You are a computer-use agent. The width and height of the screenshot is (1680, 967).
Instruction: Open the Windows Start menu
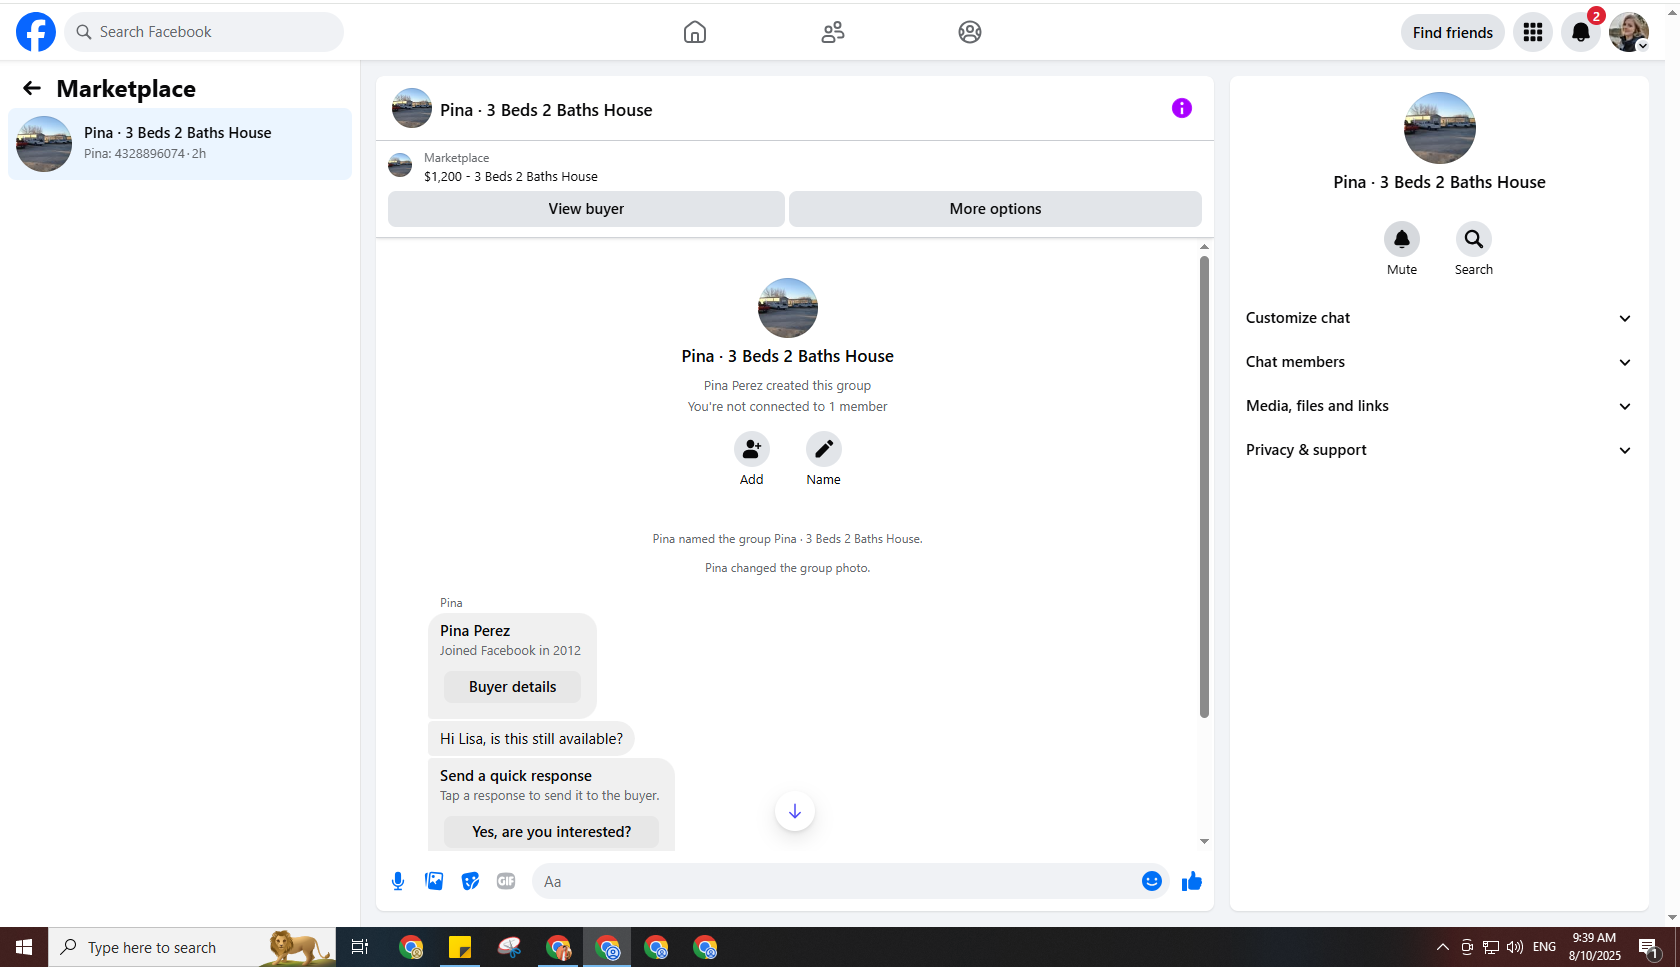(24, 947)
